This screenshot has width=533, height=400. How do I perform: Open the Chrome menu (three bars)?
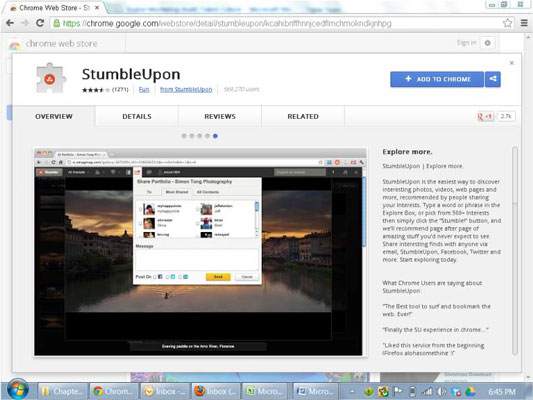tap(524, 23)
